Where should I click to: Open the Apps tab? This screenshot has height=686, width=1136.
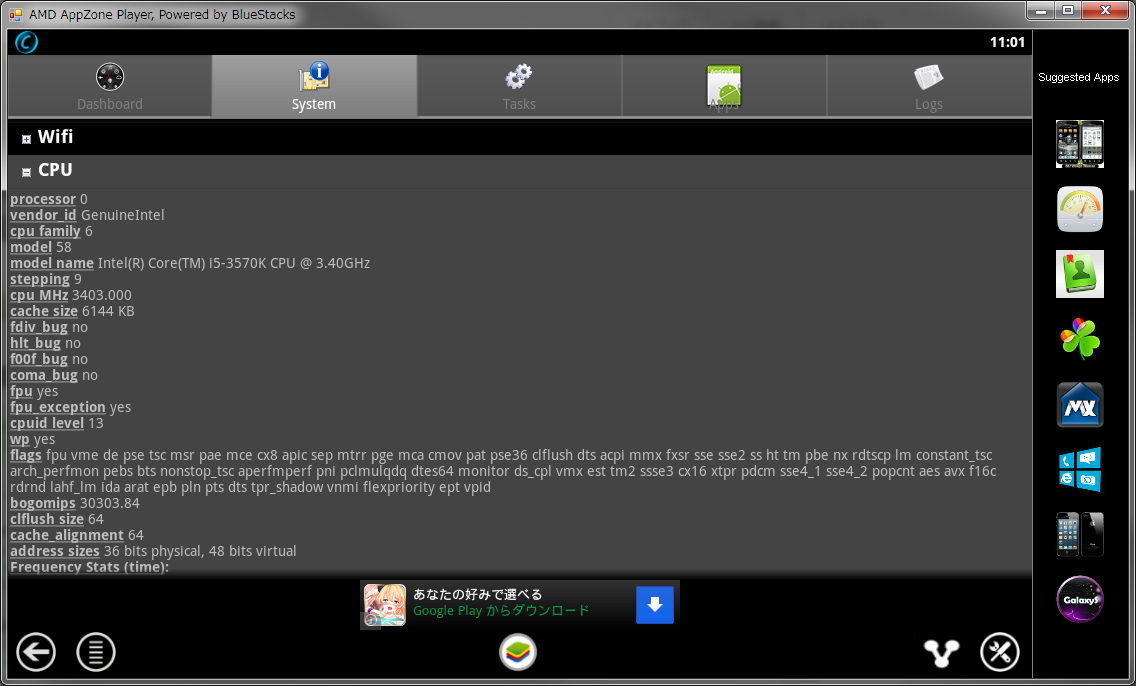click(724, 86)
